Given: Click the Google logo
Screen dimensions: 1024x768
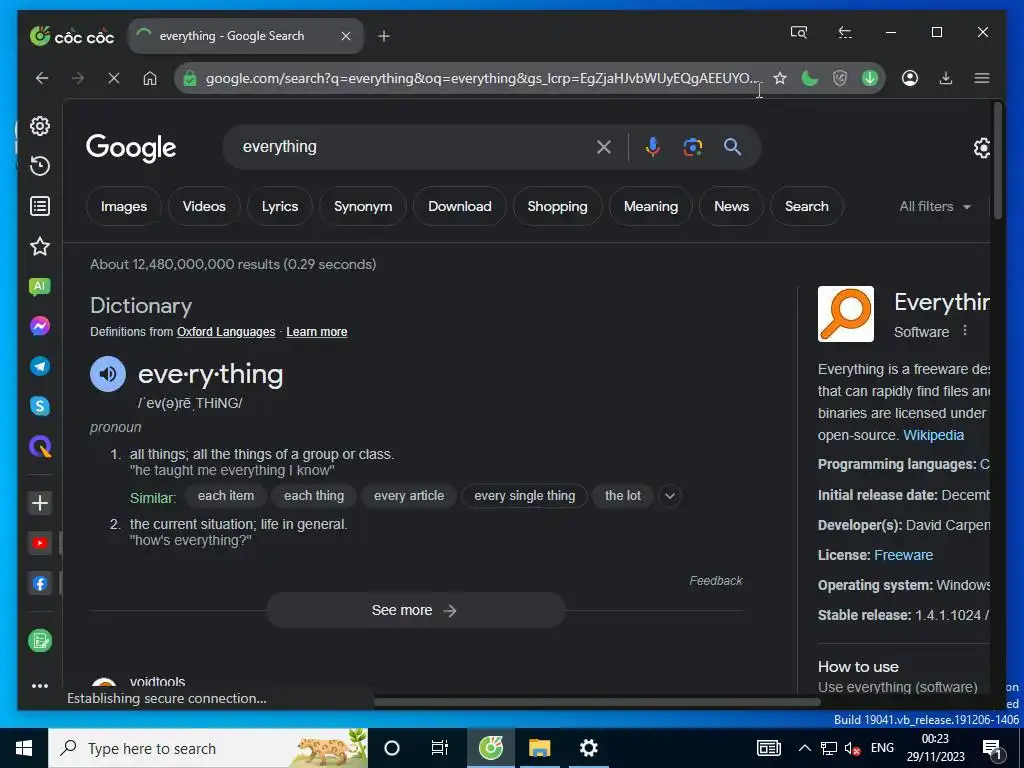Looking at the screenshot, I should click(x=131, y=148).
